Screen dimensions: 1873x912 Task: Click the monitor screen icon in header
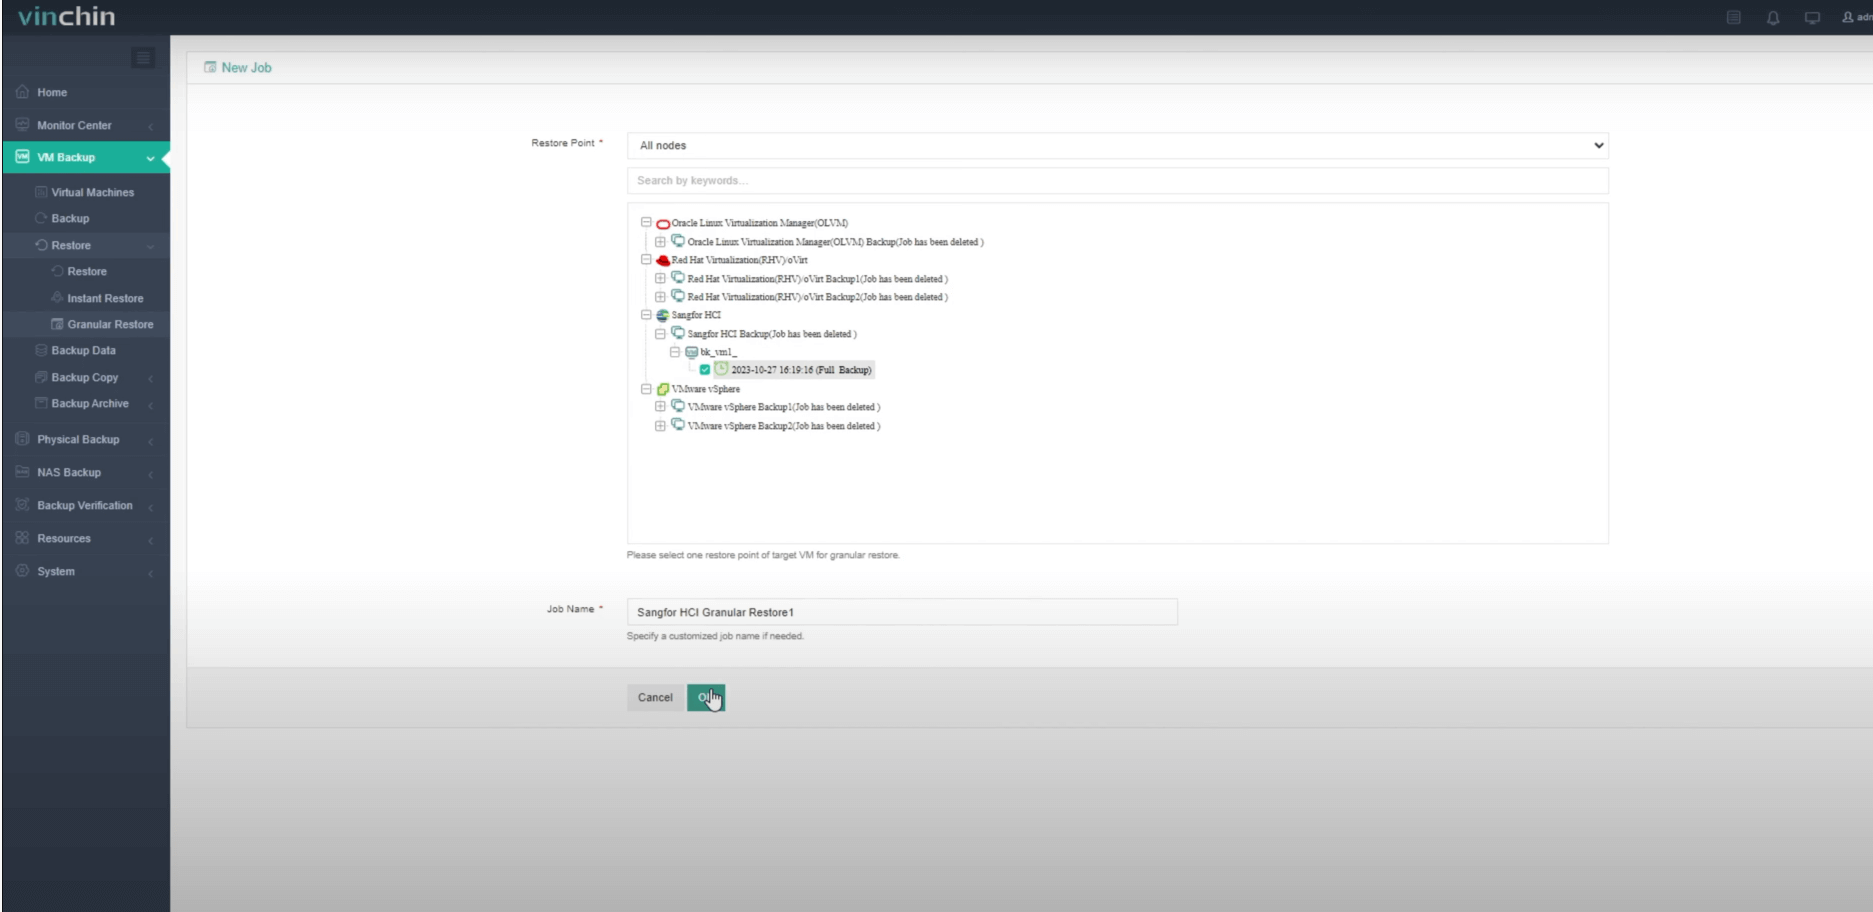coord(1812,17)
